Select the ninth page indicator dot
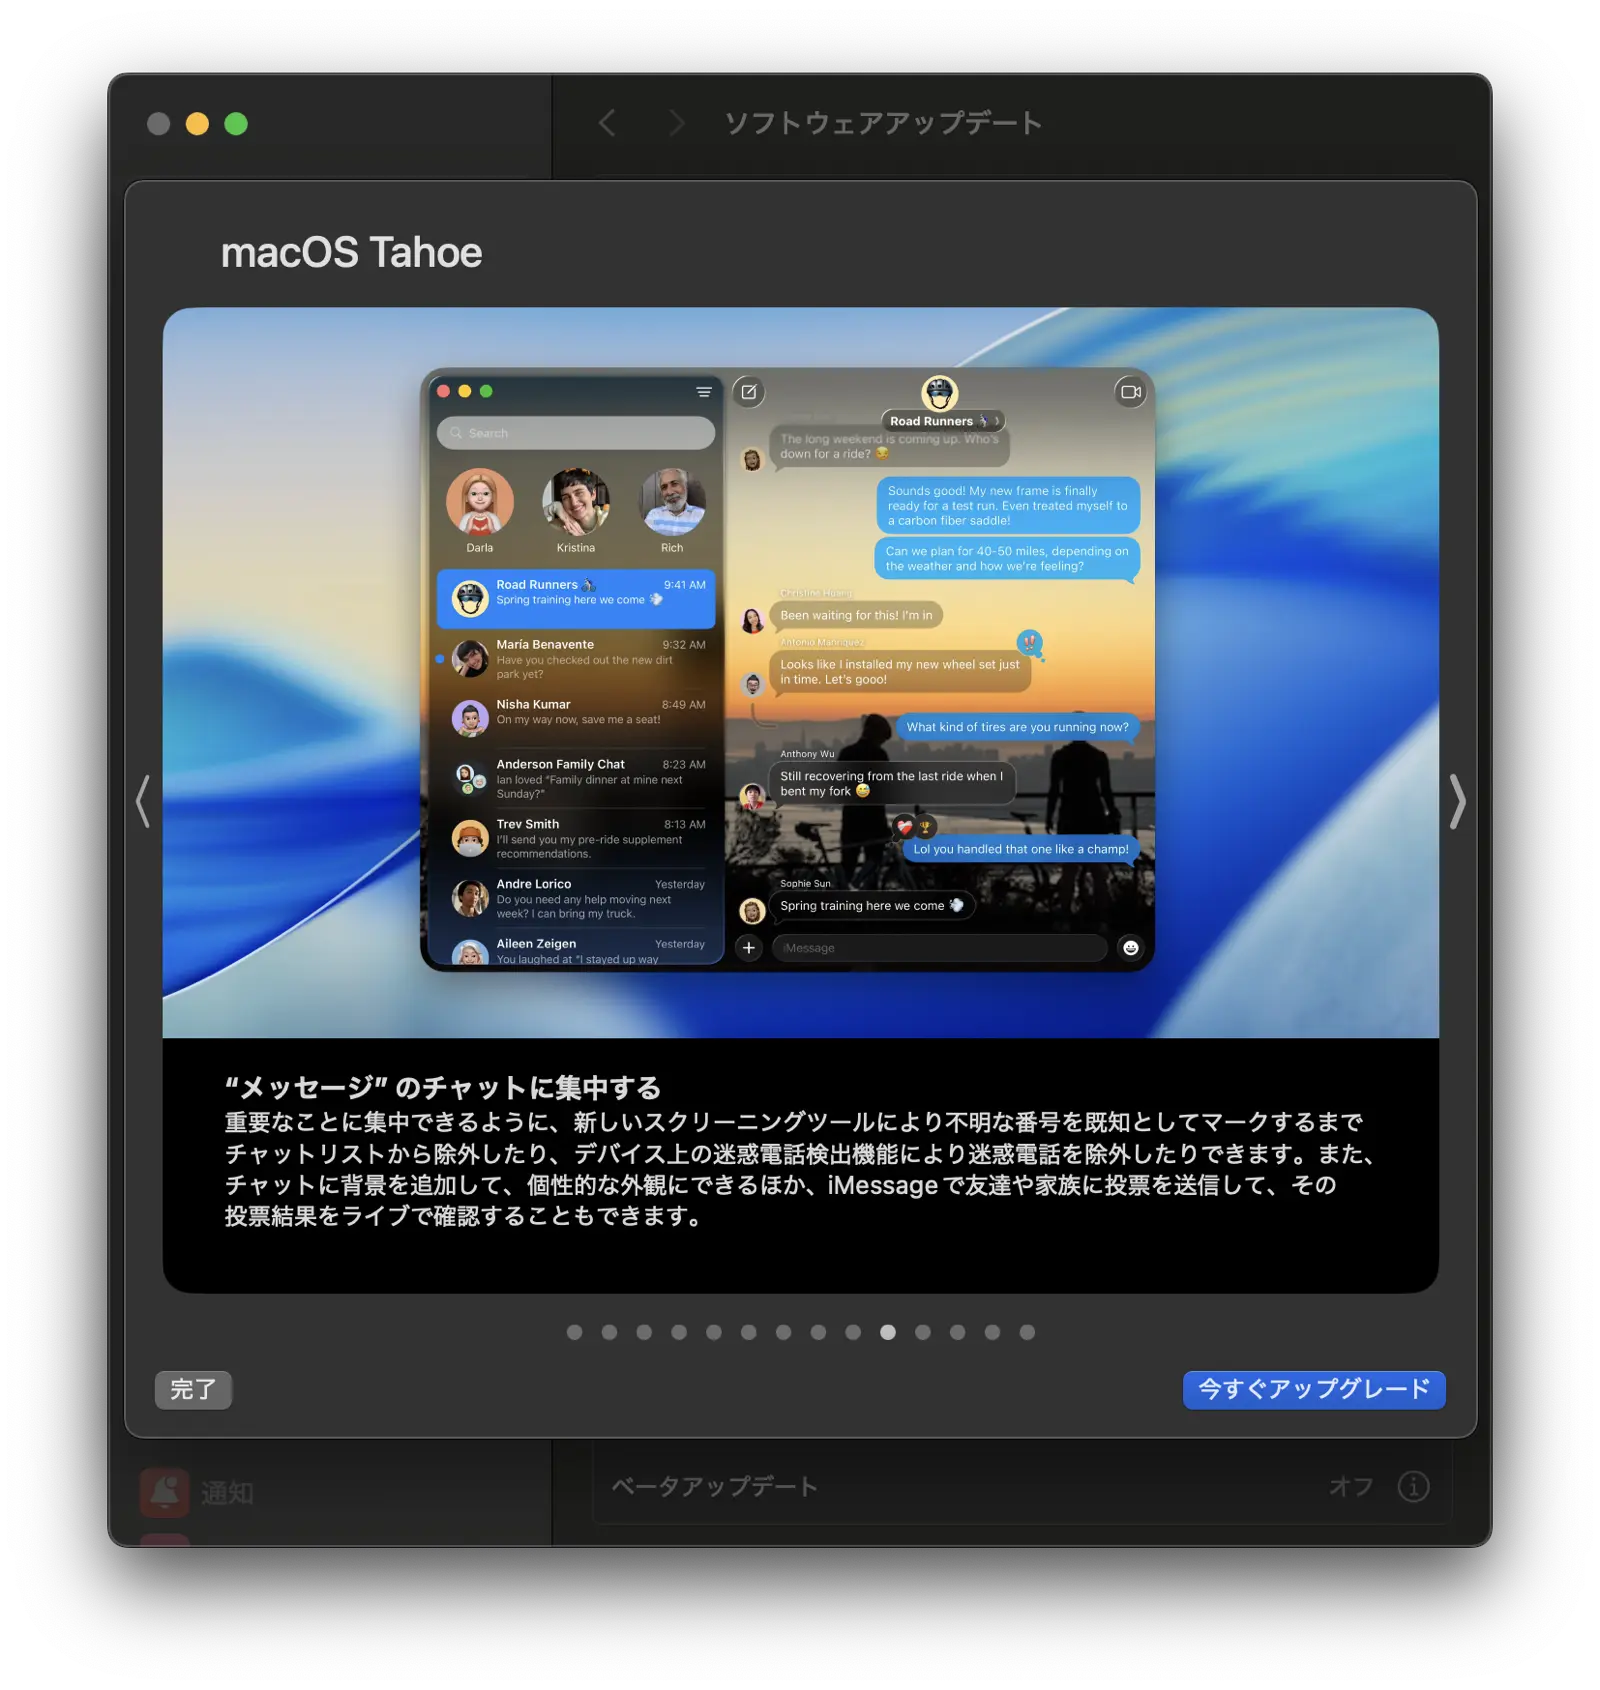The width and height of the screenshot is (1600, 1690). tap(853, 1332)
